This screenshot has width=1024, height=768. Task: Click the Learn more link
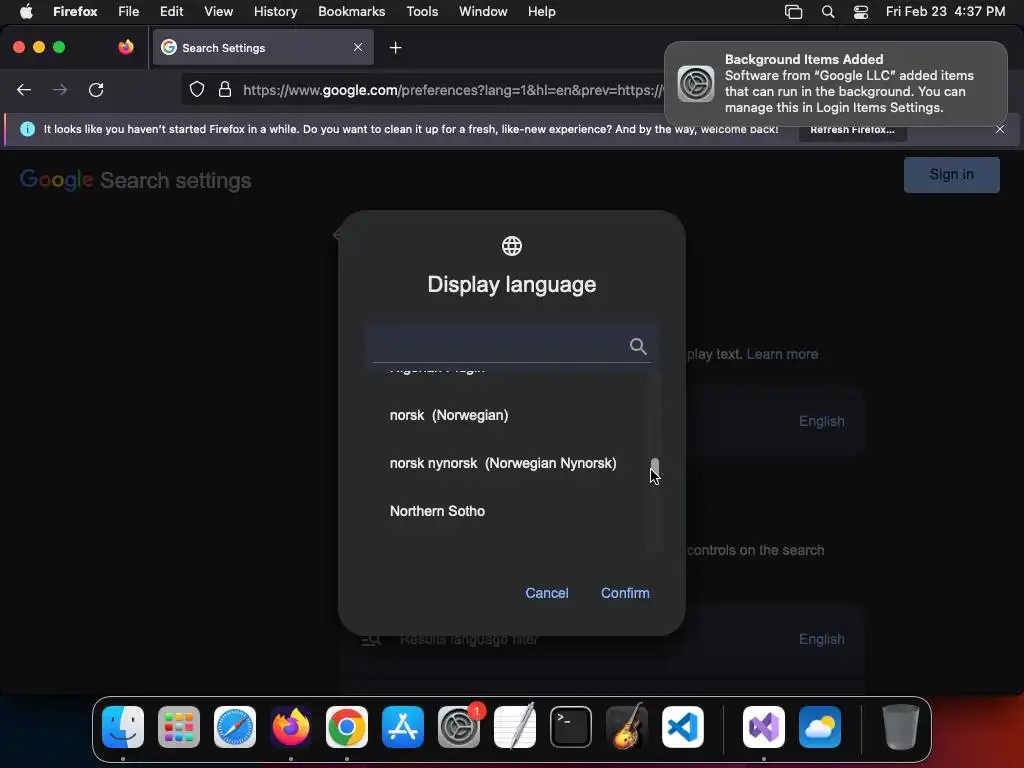point(782,354)
